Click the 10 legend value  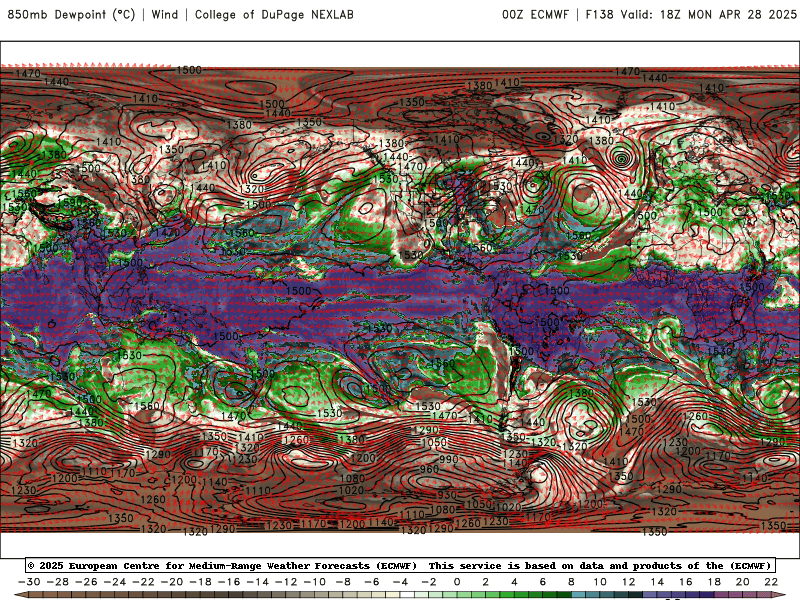click(600, 582)
